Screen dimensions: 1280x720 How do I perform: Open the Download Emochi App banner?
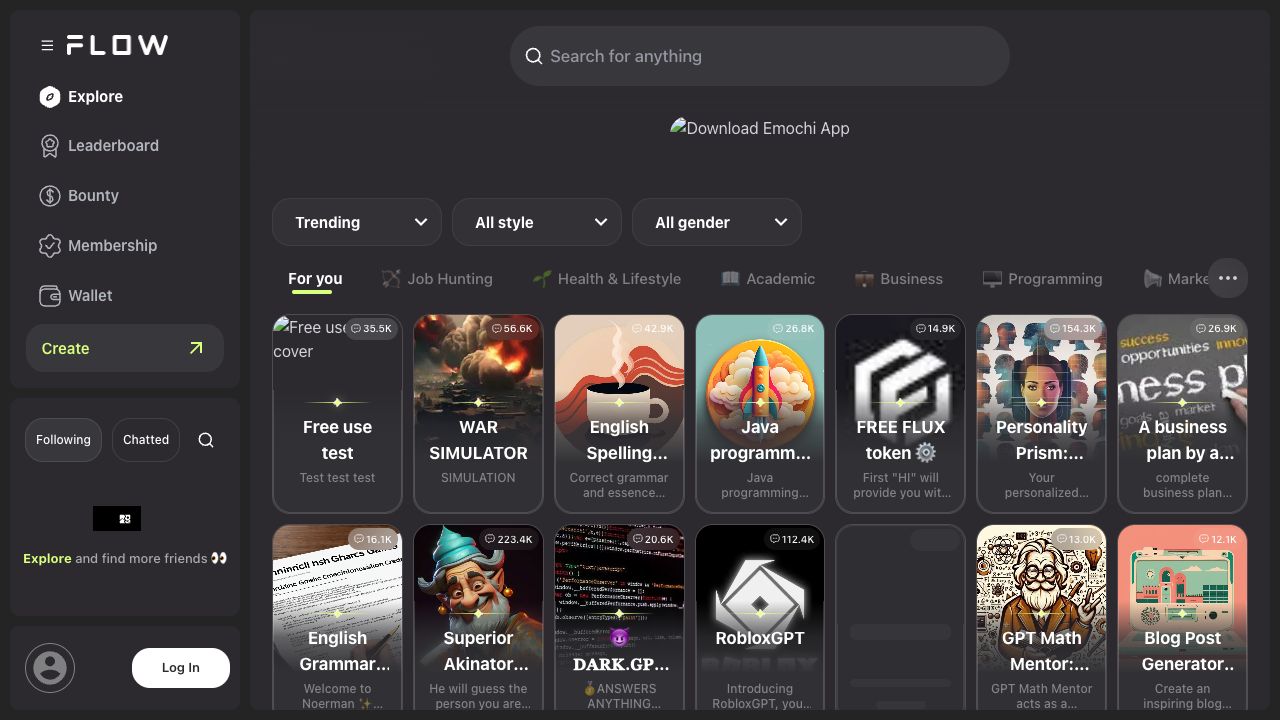click(760, 128)
